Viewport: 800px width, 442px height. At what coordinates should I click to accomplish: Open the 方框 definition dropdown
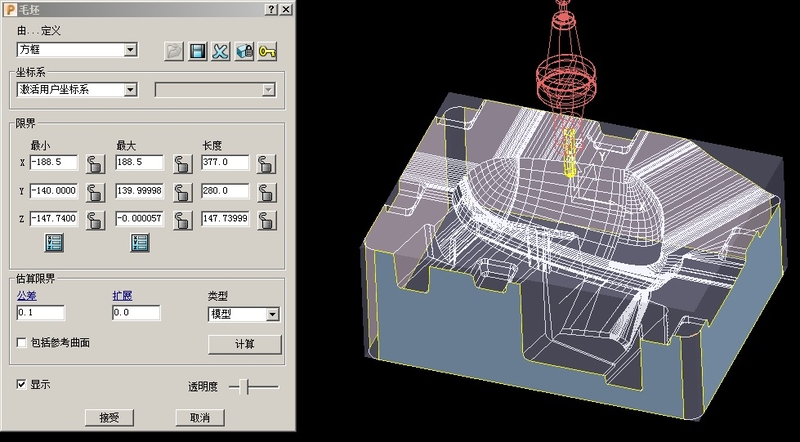131,50
